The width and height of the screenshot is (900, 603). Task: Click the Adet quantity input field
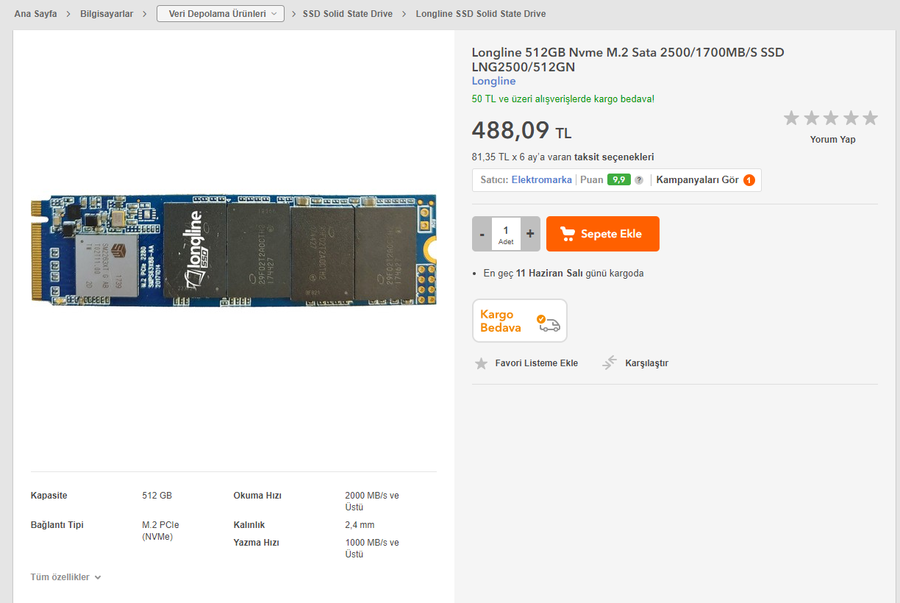tap(506, 234)
